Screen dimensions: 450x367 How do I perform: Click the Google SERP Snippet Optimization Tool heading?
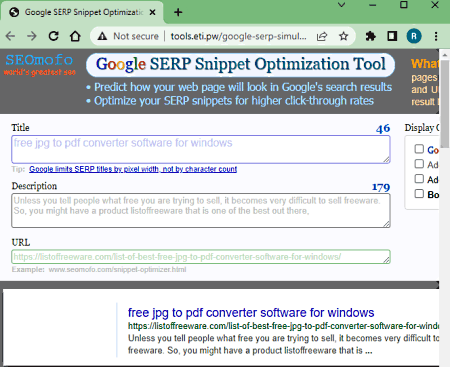[x=241, y=64]
